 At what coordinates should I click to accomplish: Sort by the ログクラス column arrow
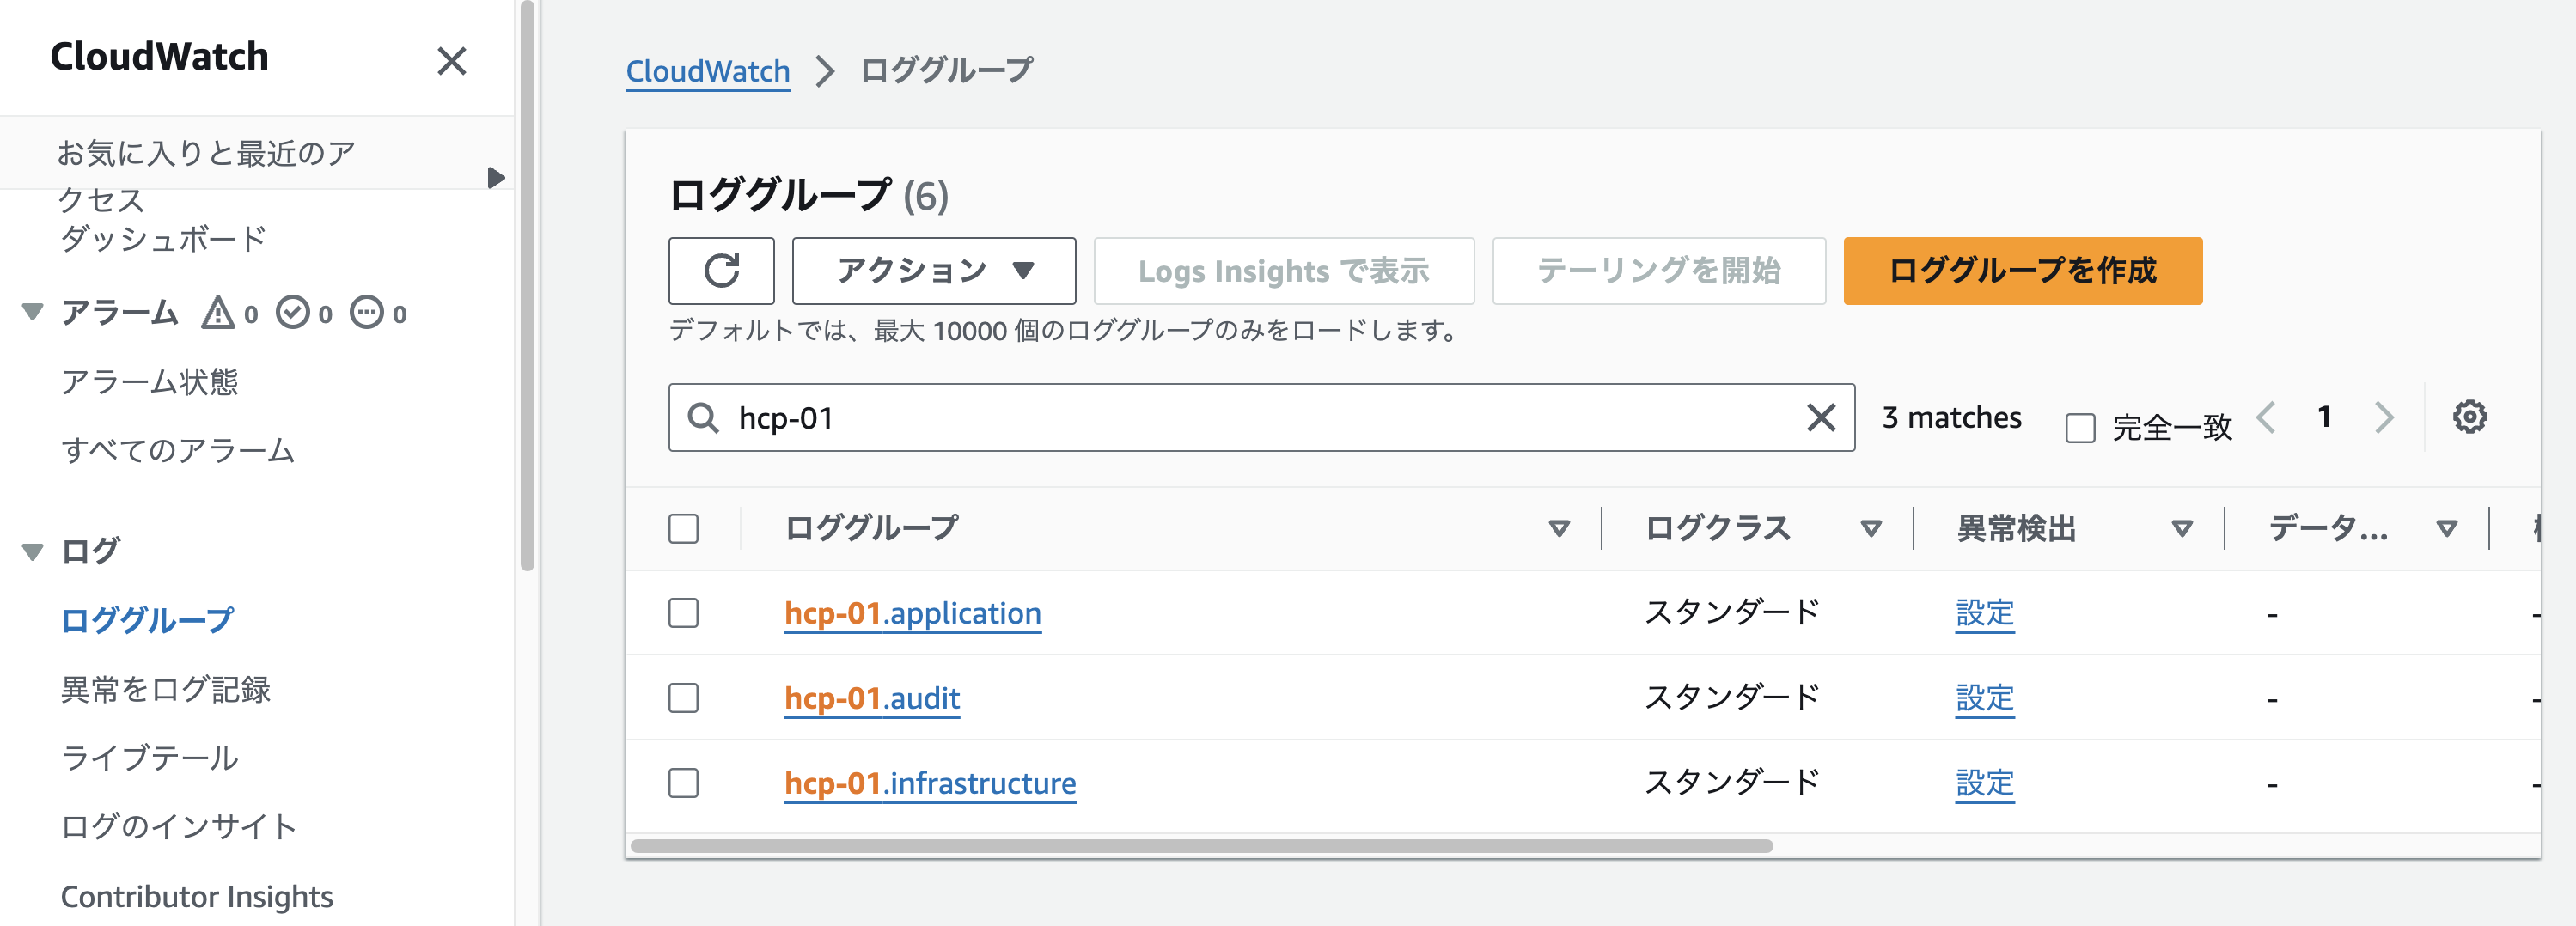[x=1870, y=529]
